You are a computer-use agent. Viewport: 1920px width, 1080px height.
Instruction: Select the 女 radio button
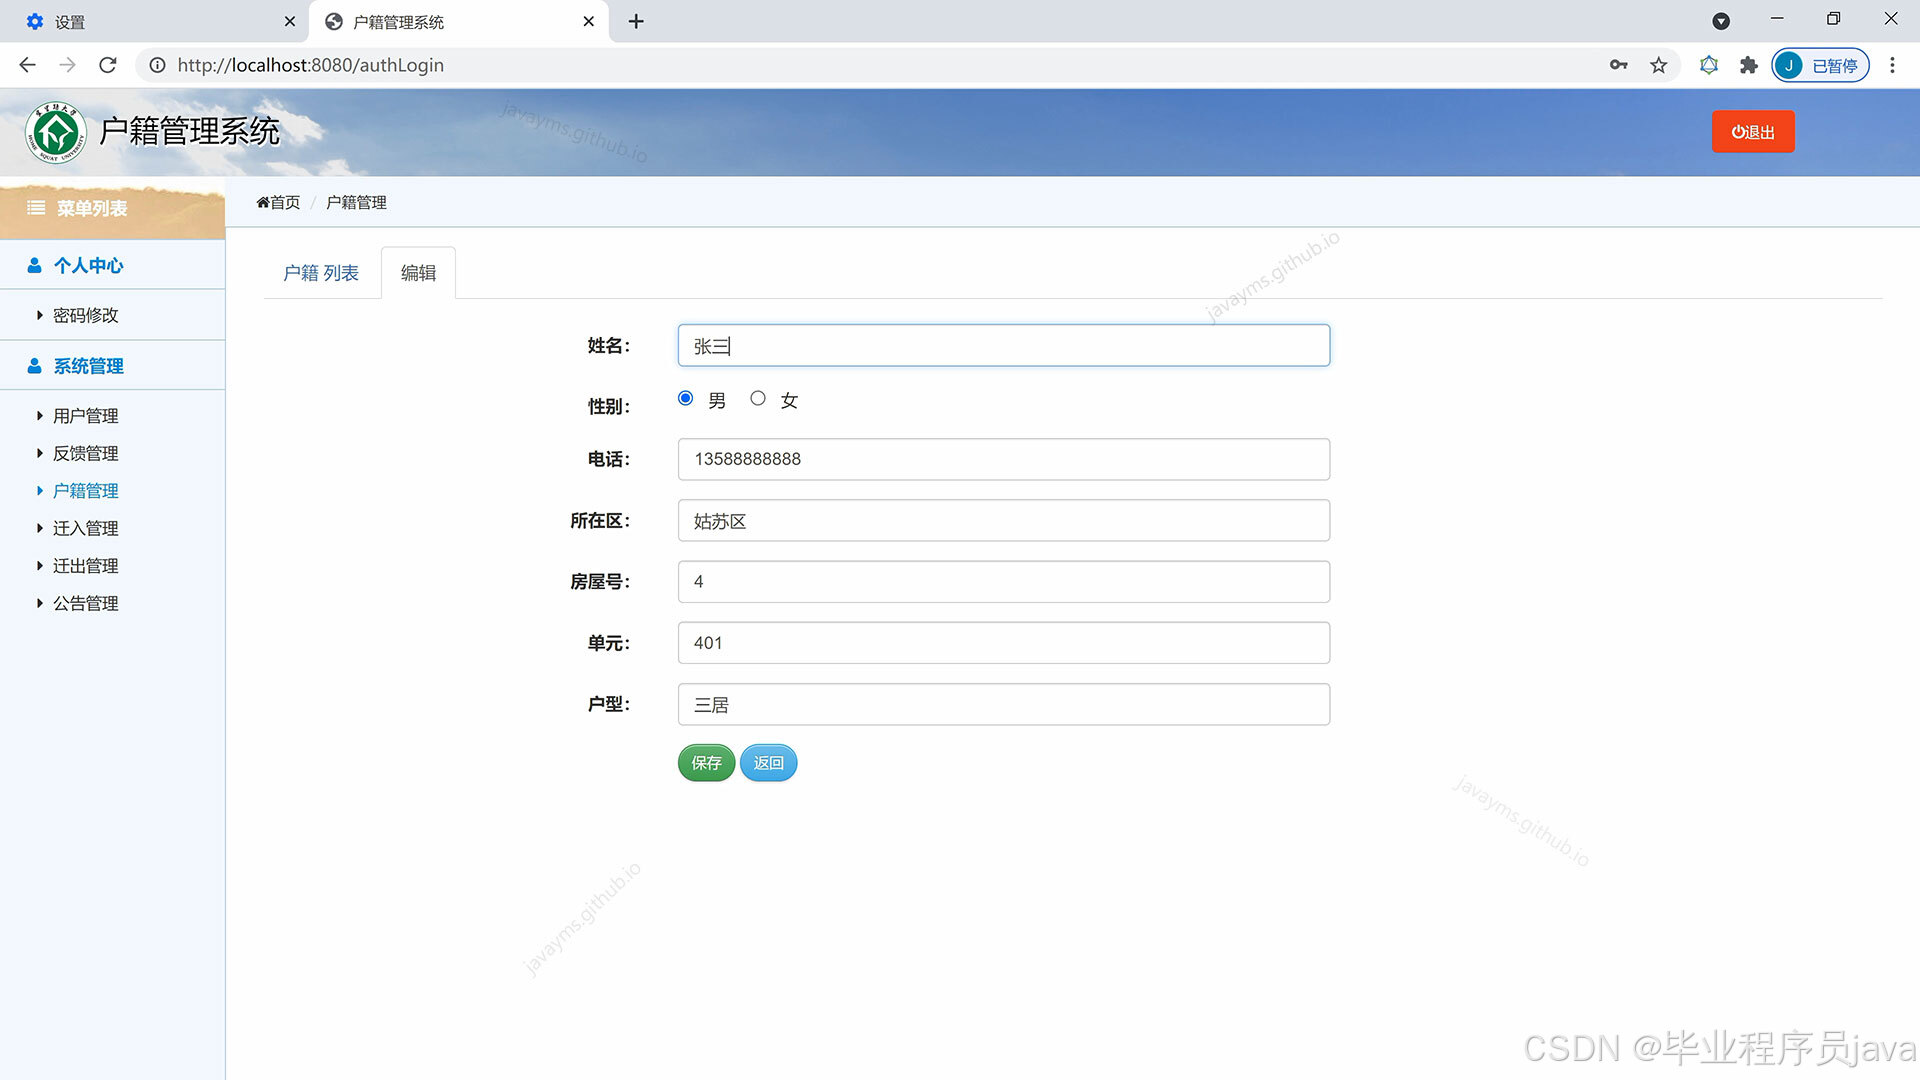coord(758,398)
